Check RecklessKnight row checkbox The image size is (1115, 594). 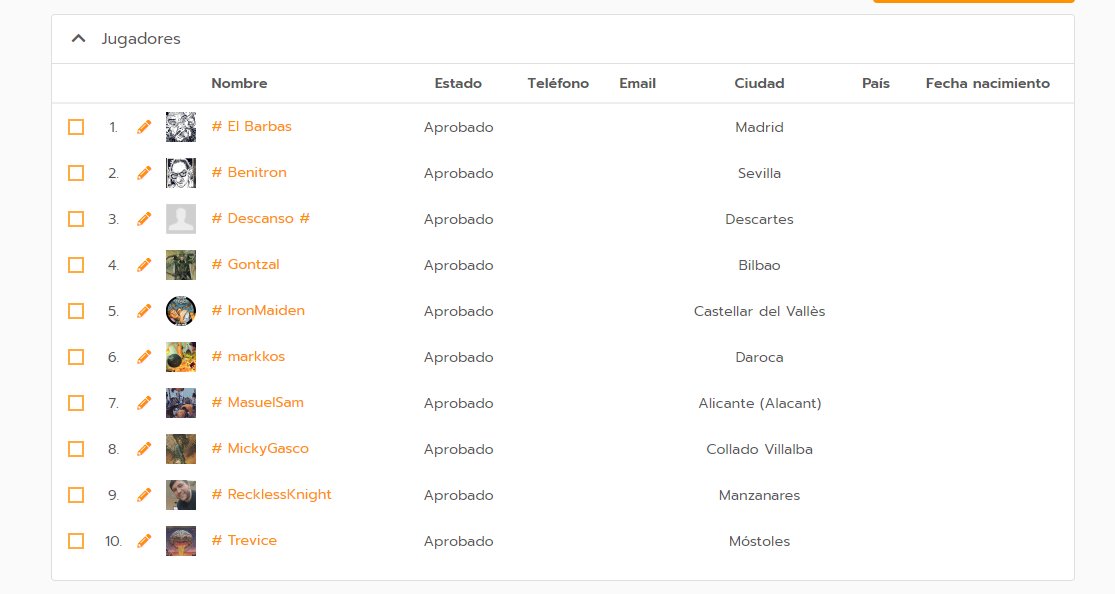pos(76,495)
